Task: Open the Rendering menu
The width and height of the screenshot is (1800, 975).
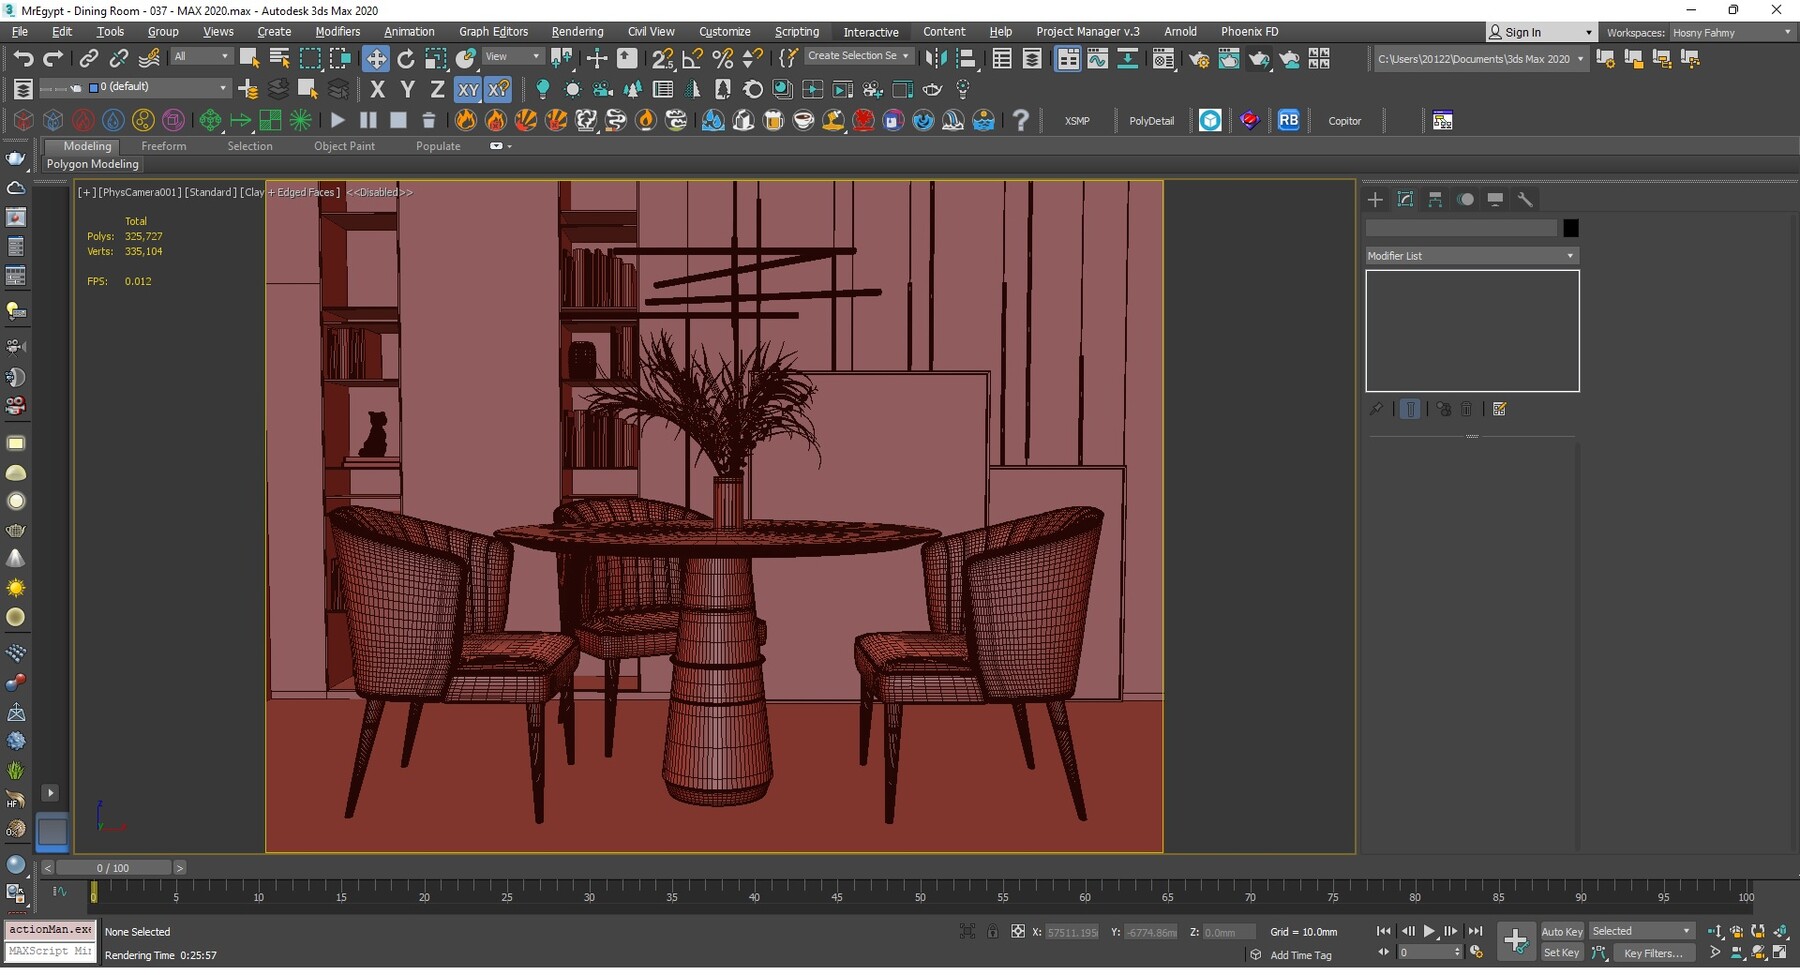Action: pos(577,31)
